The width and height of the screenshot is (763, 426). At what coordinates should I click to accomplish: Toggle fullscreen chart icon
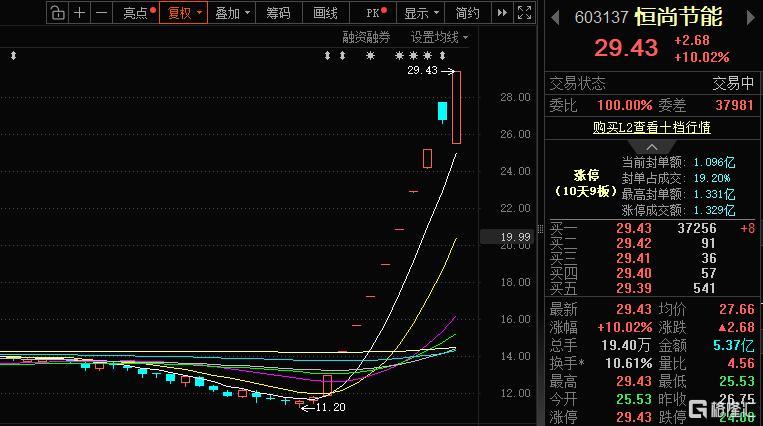[x=524, y=13]
